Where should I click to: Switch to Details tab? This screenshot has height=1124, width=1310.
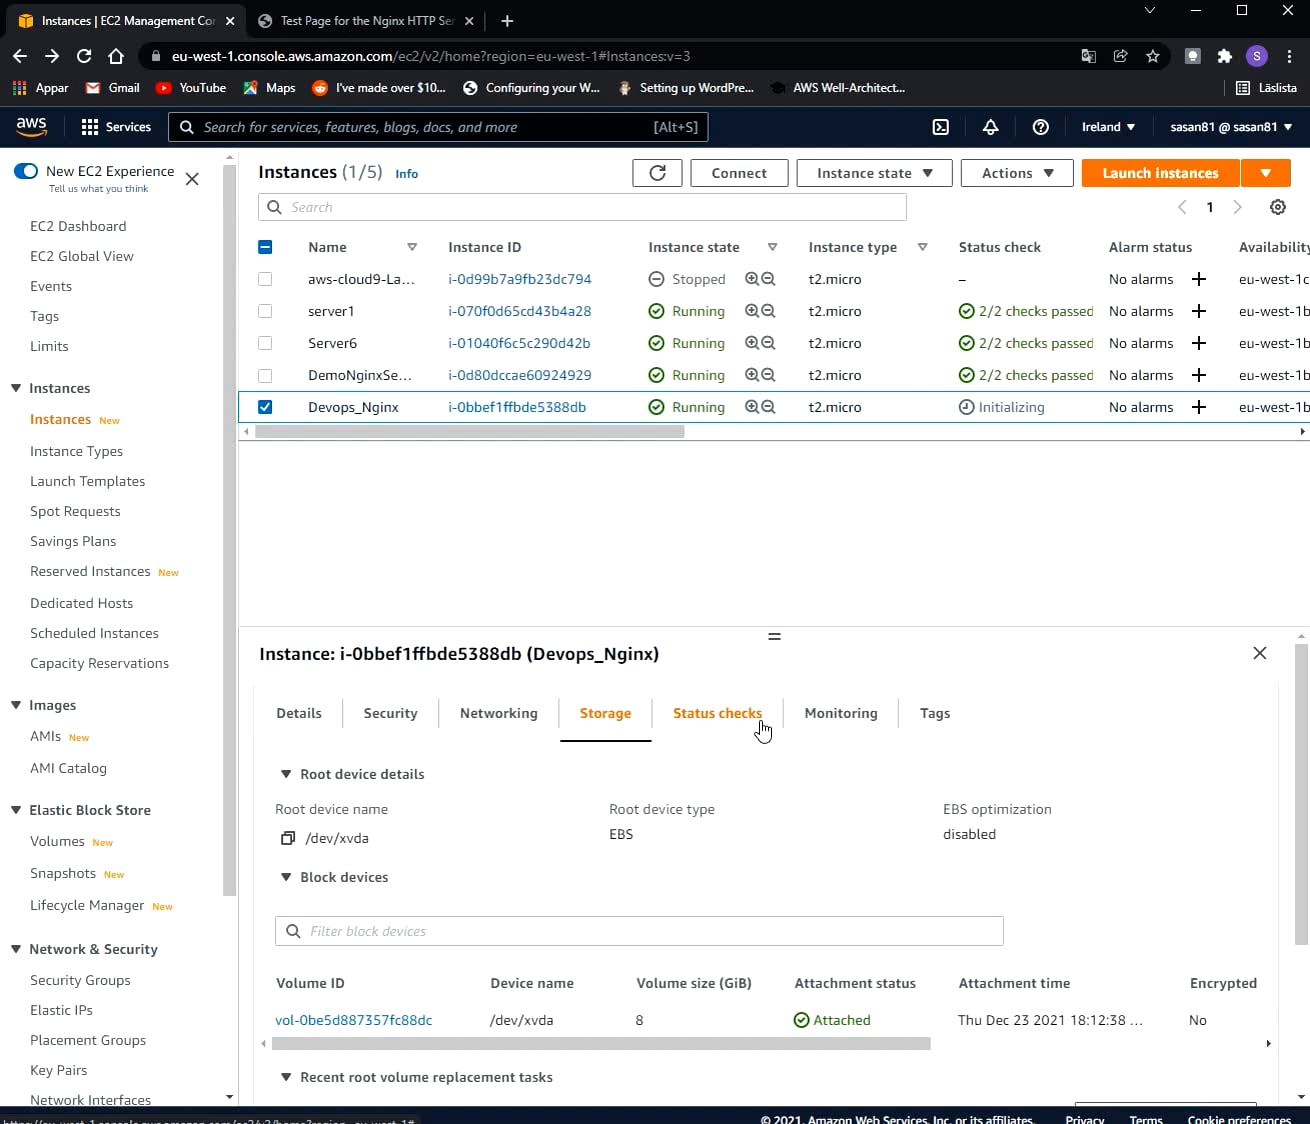299,713
